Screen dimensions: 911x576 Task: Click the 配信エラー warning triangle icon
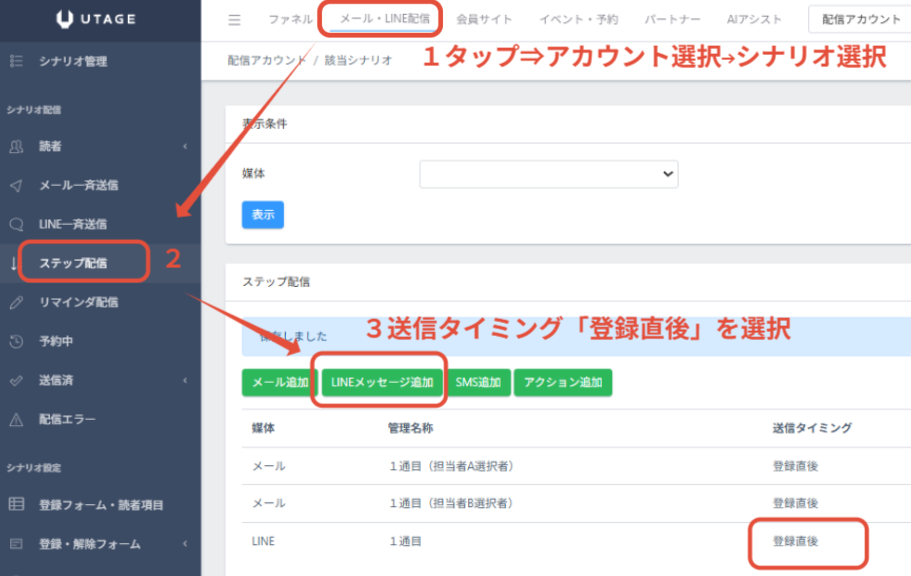click(16, 419)
